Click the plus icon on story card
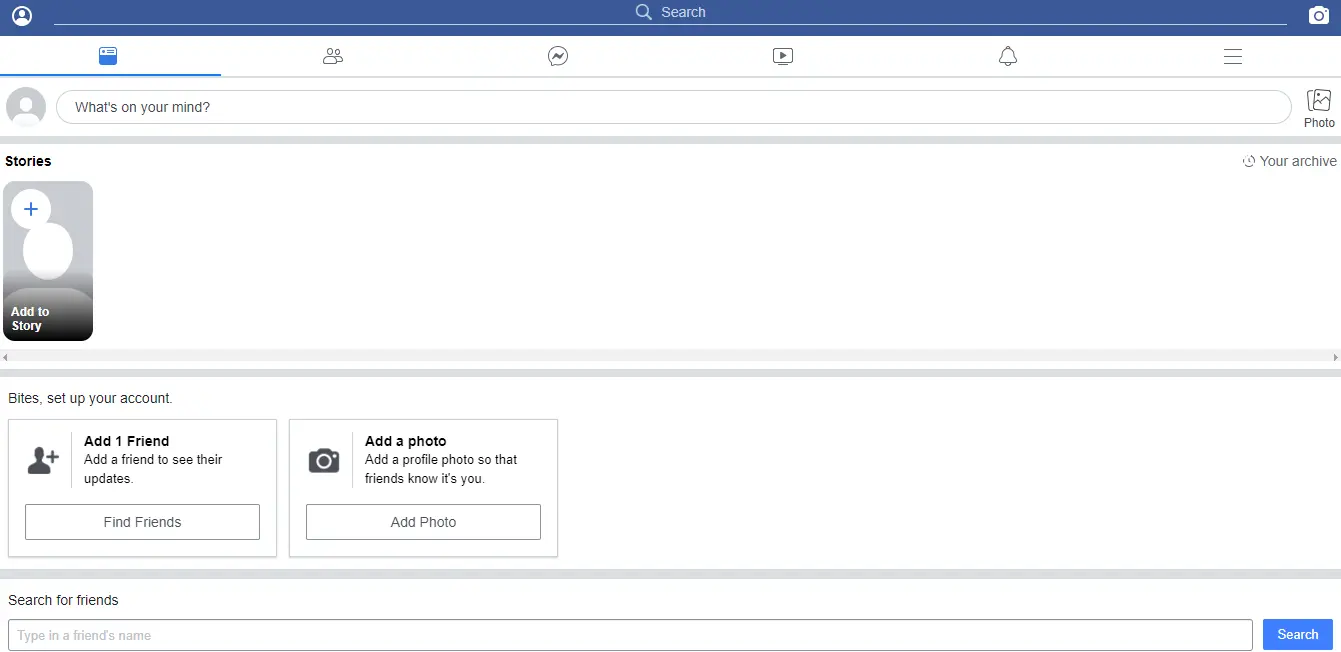 [31, 209]
